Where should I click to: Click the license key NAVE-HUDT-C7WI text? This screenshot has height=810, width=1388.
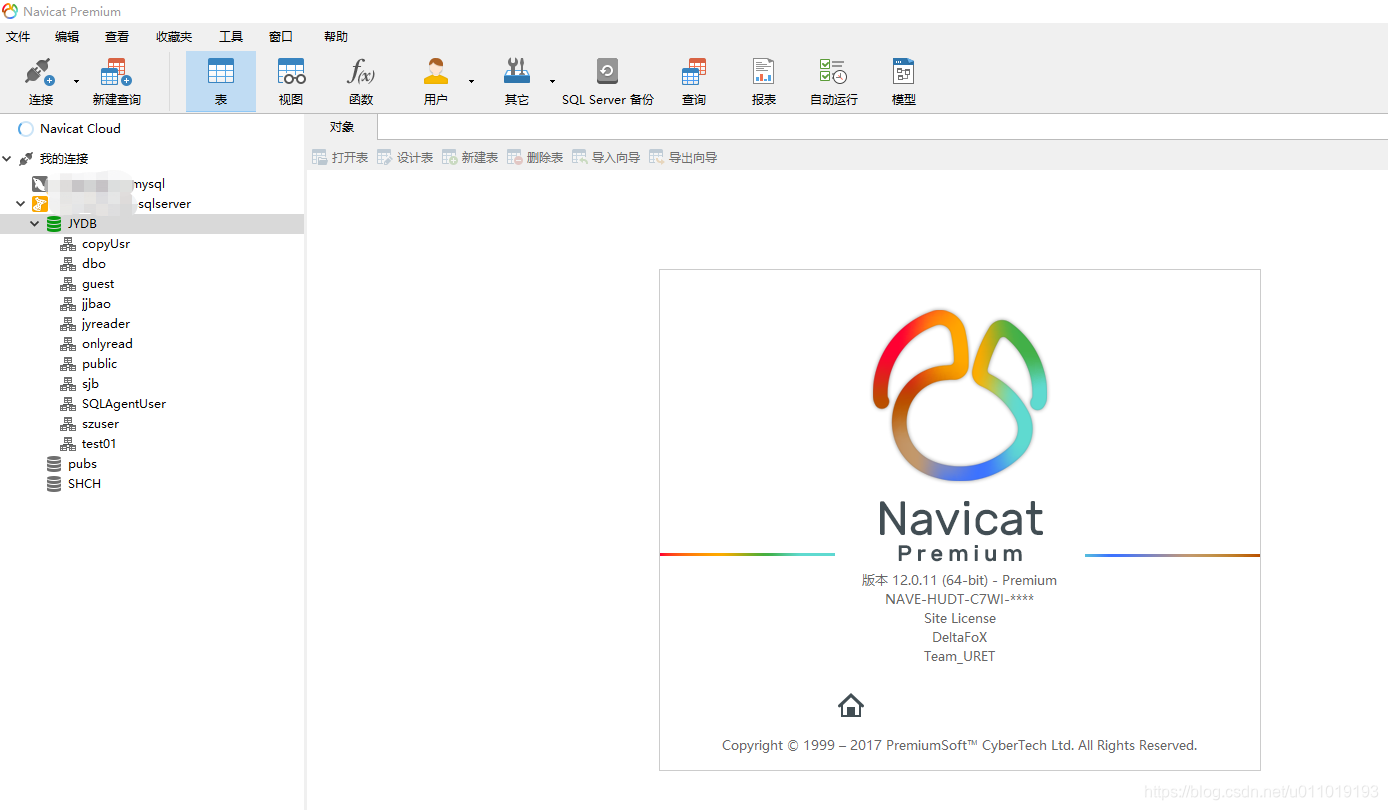pos(960,599)
